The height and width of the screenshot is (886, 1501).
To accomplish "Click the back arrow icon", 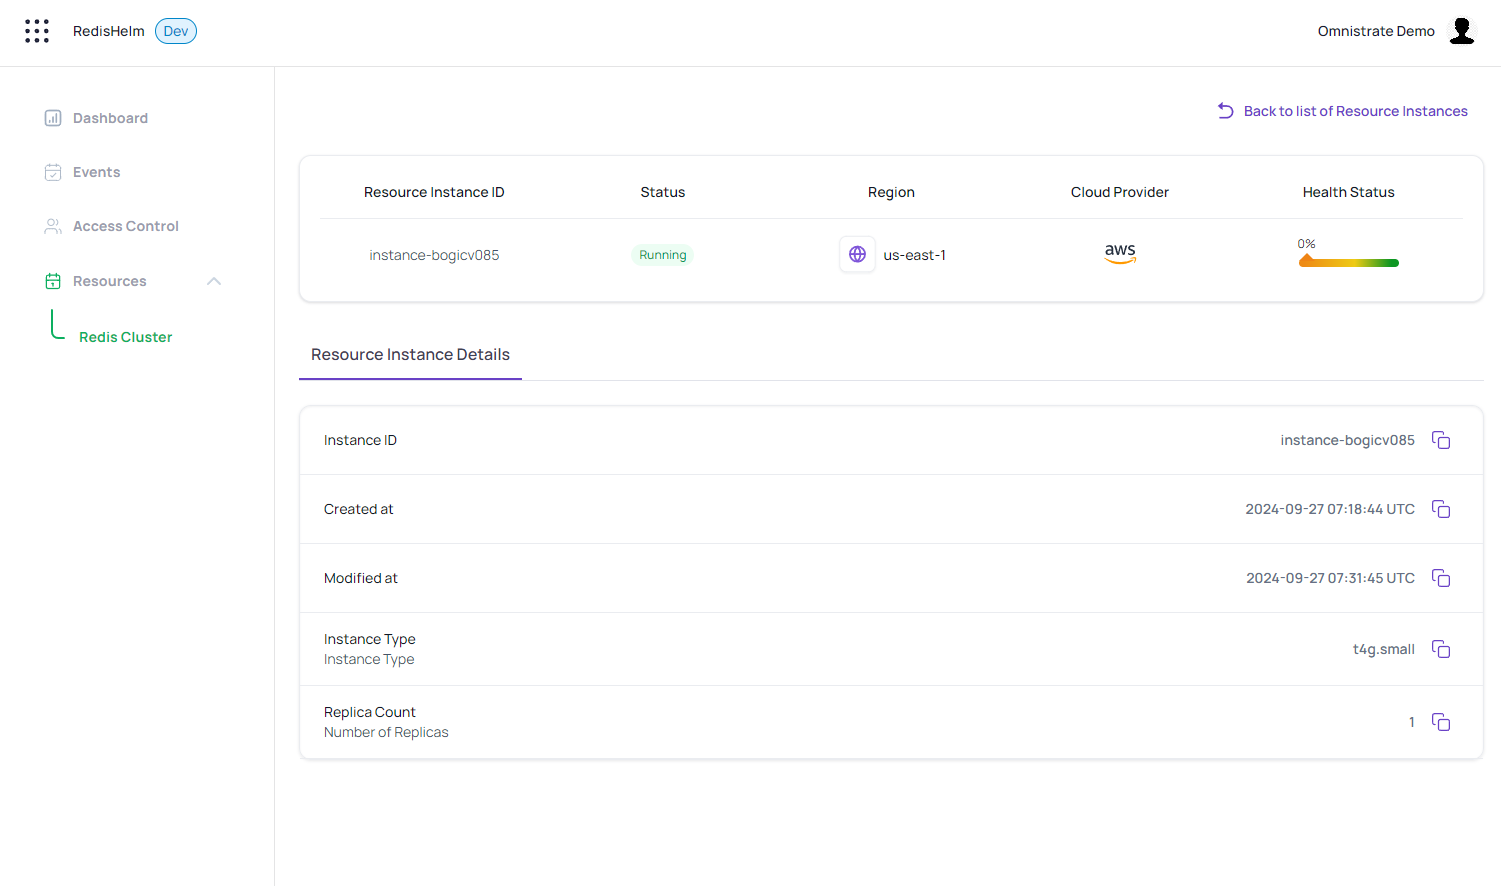I will pyautogui.click(x=1225, y=111).
